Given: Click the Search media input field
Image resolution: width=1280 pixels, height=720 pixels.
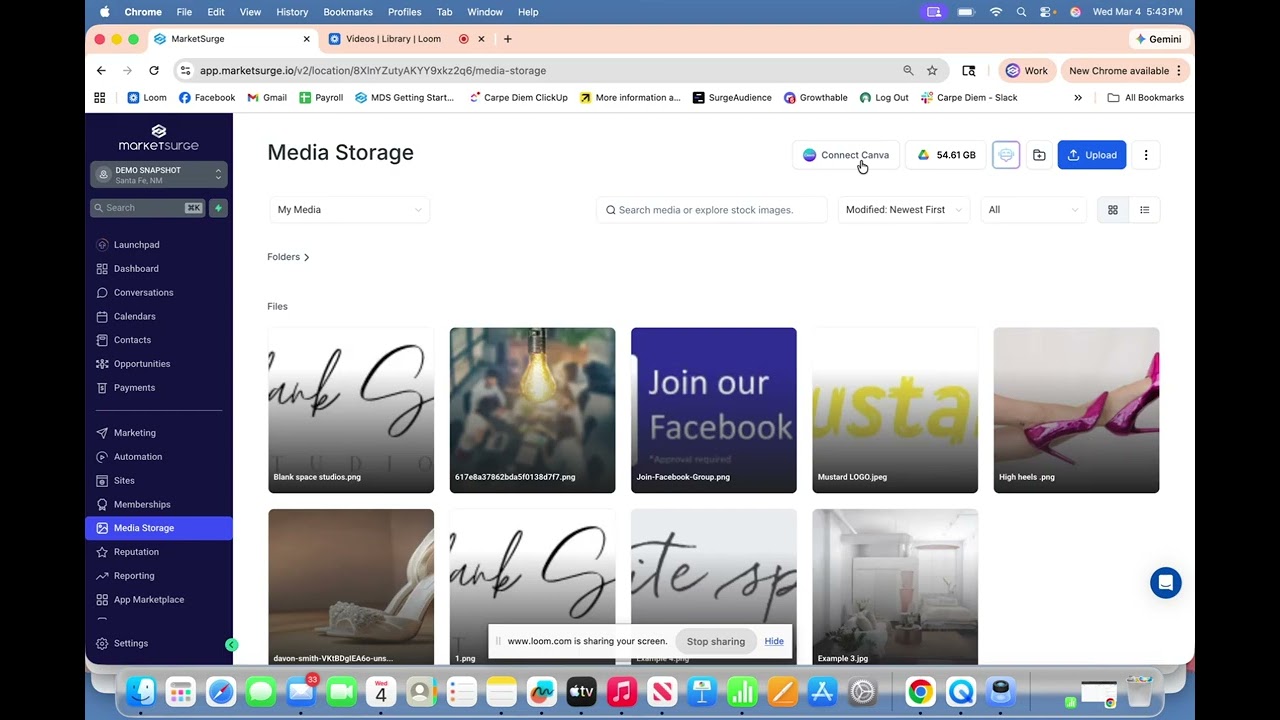Looking at the screenshot, I should tap(712, 210).
